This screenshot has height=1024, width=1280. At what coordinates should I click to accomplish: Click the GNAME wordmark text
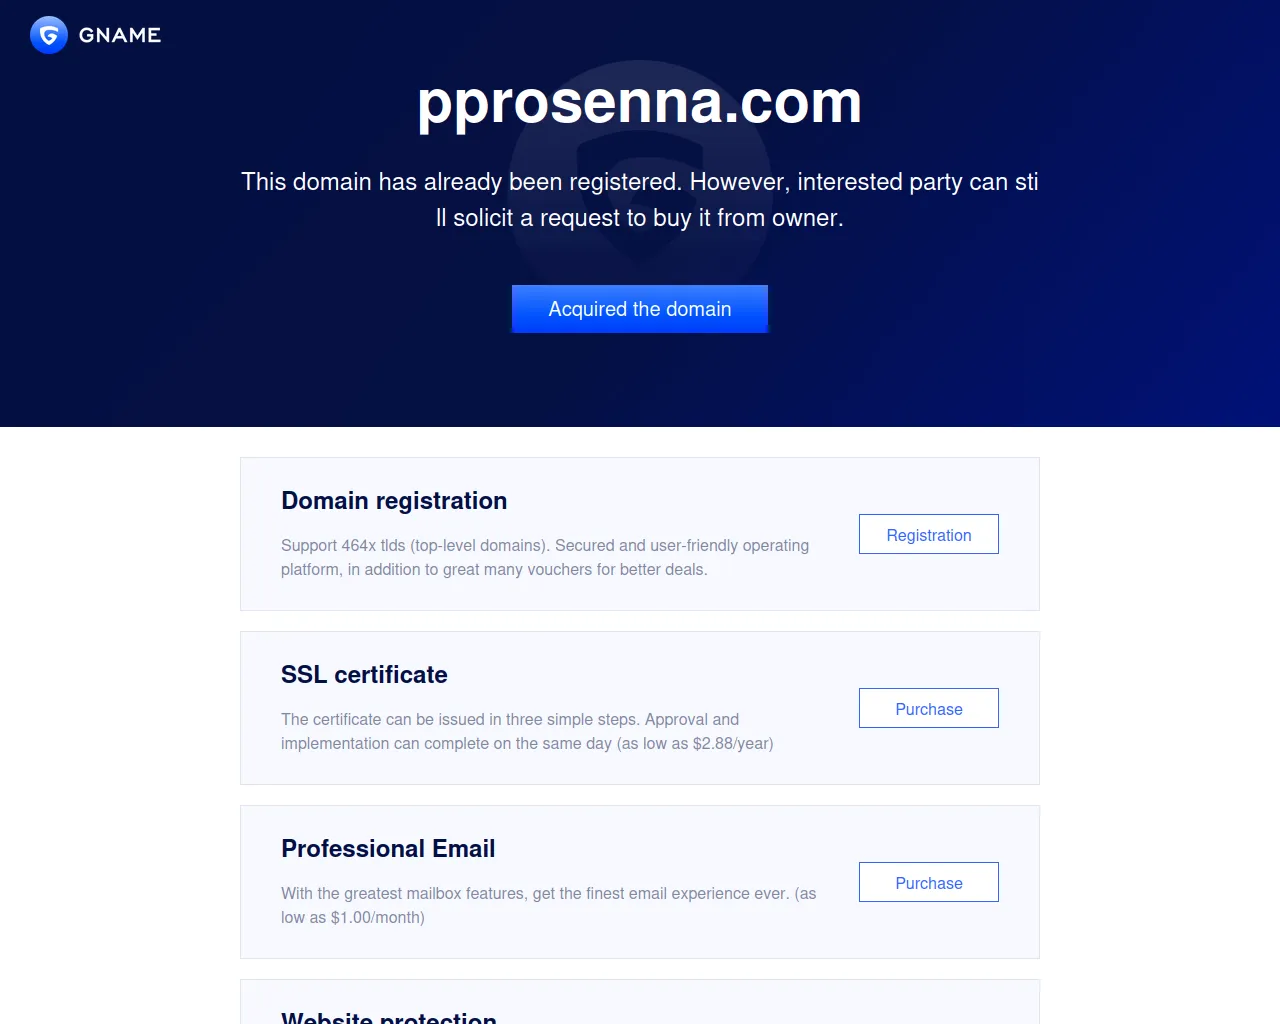[120, 34]
